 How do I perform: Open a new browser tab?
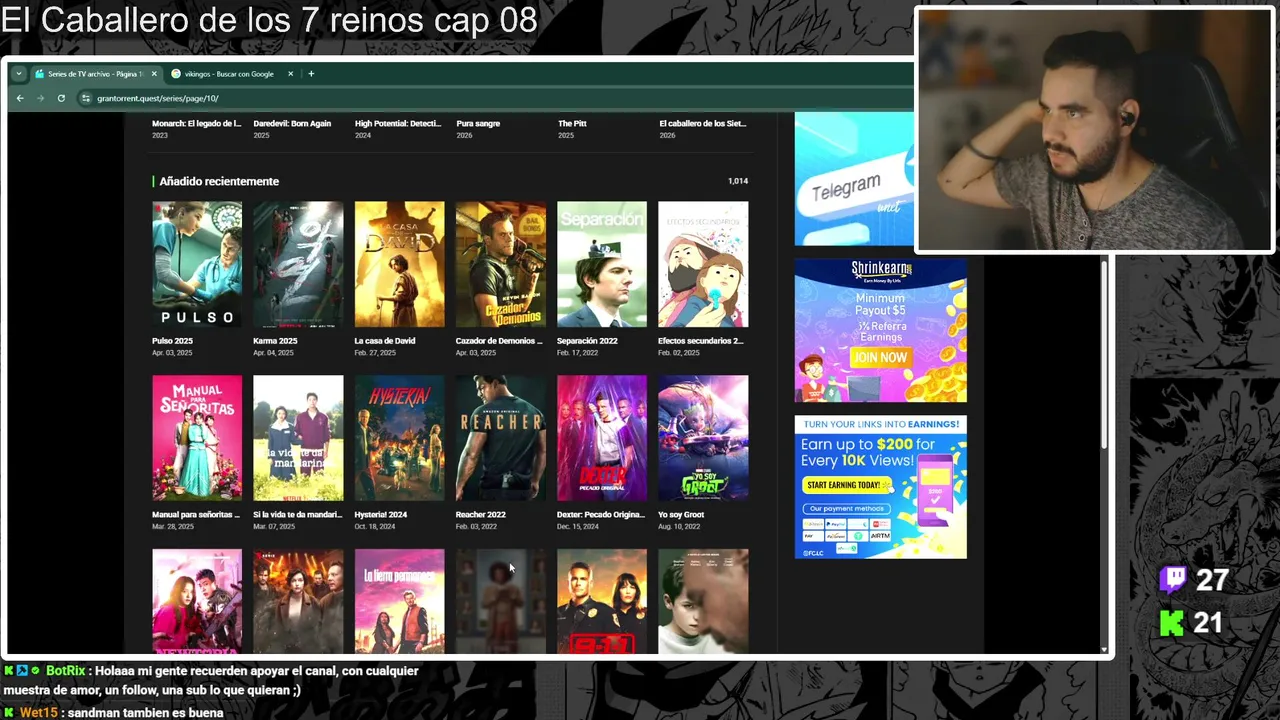pos(311,74)
